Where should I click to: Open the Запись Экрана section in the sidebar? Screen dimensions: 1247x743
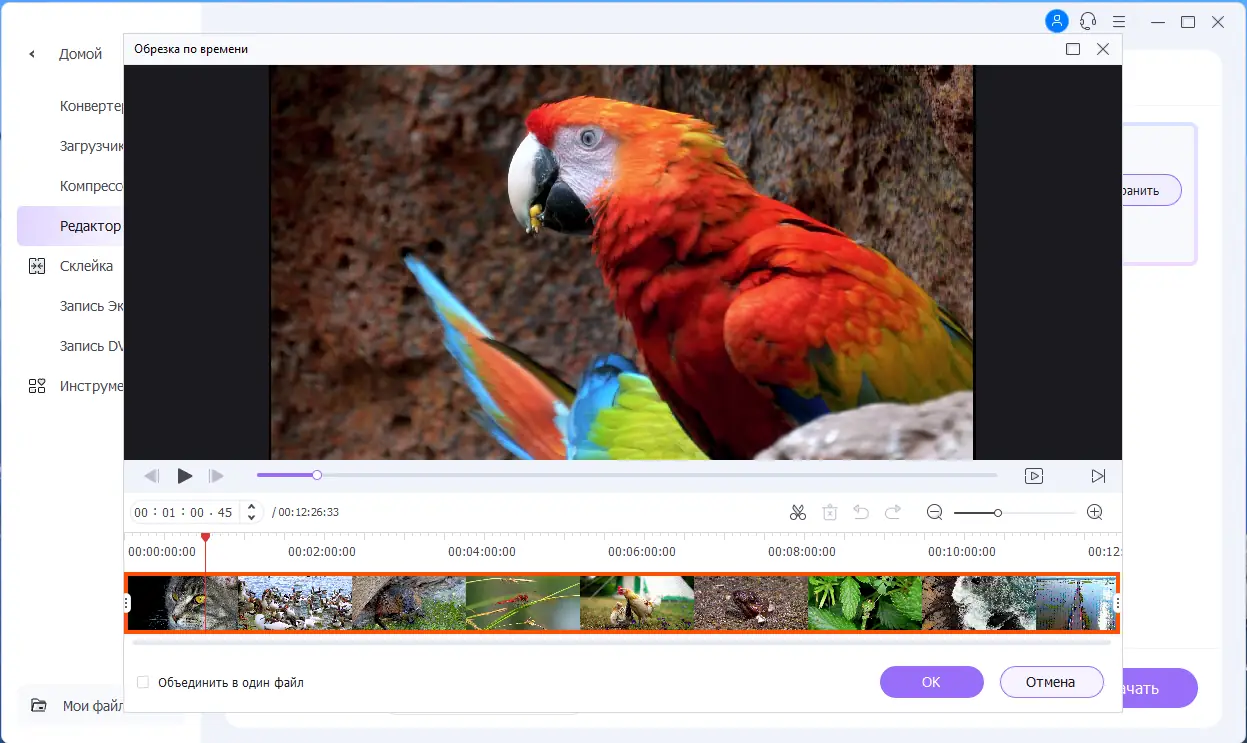[91, 306]
